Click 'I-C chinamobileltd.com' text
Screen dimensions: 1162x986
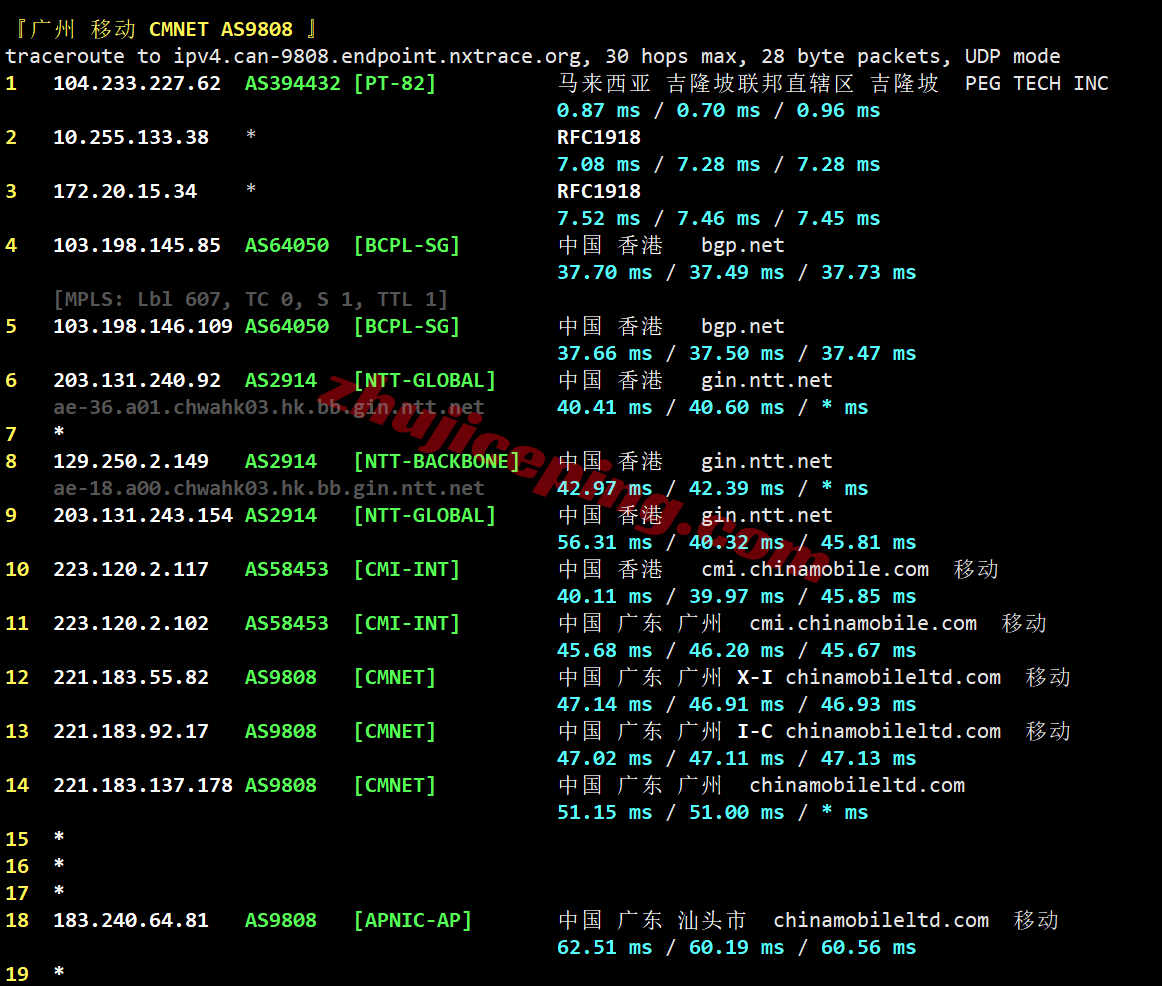[869, 731]
